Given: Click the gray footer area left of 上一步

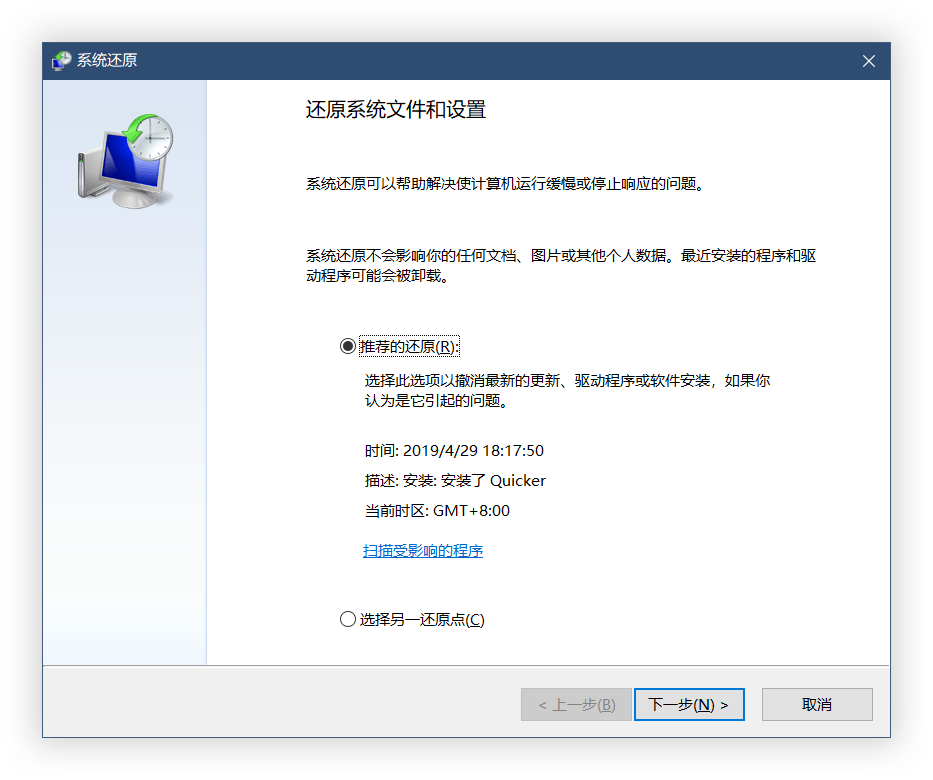Looking at the screenshot, I should point(281,702).
